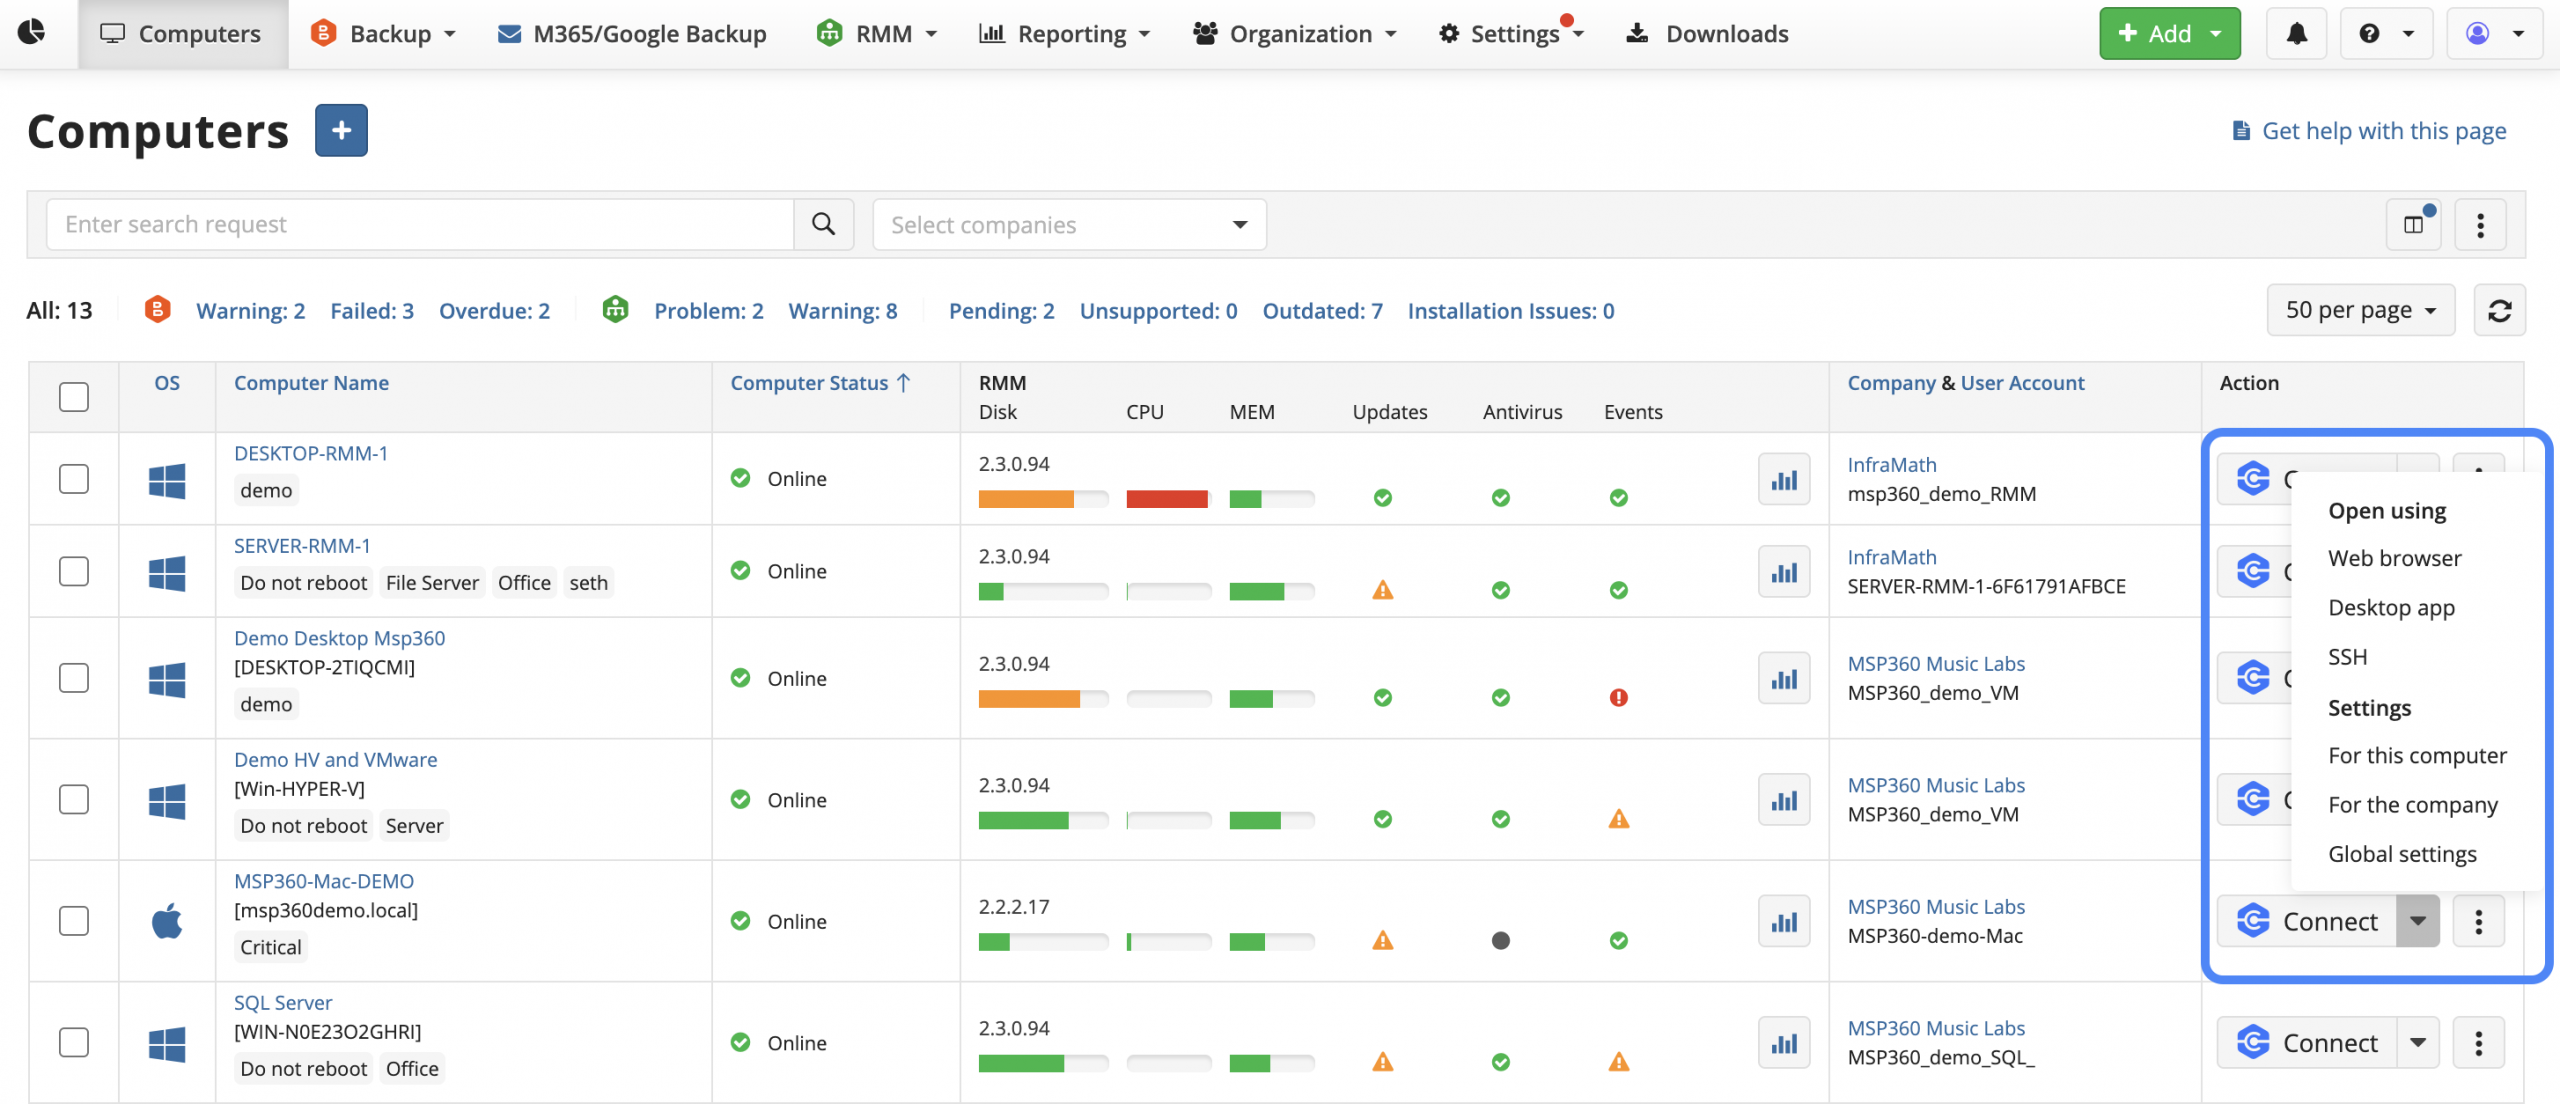2560x1104 pixels.
Task: Check the SQL Server row checkbox
Action: click(74, 1043)
